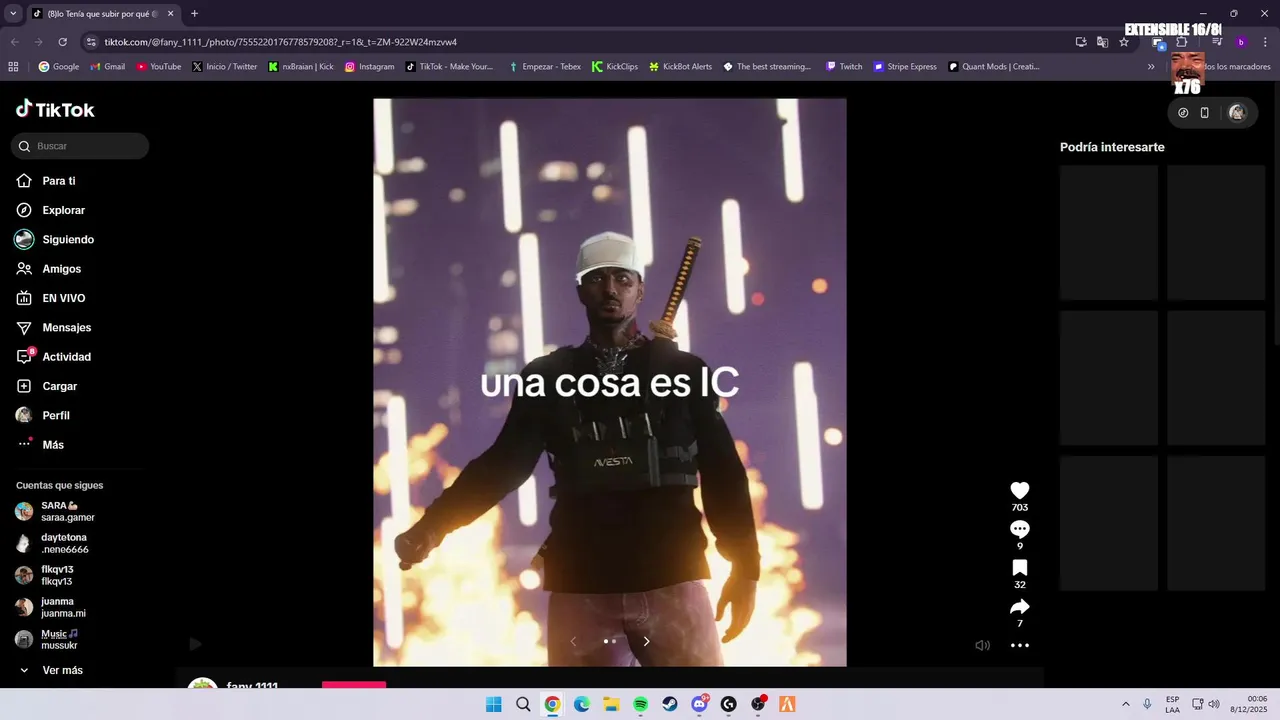Viewport: 1280px width, 720px height.
Task: Open profile avatar in top-right pill
Action: tap(1237, 113)
